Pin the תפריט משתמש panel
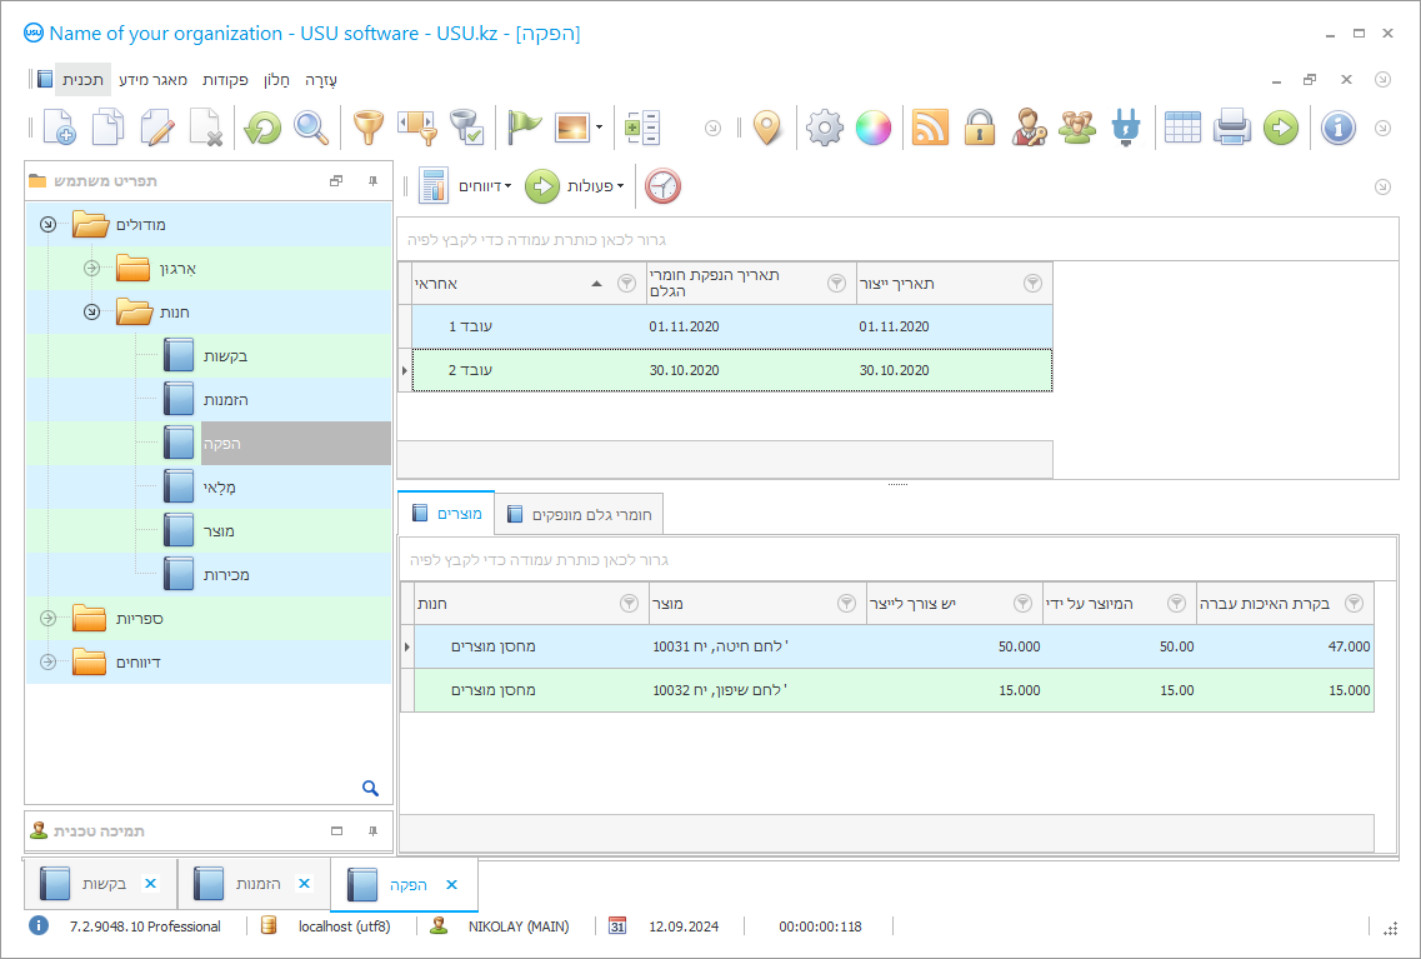 pos(373,181)
